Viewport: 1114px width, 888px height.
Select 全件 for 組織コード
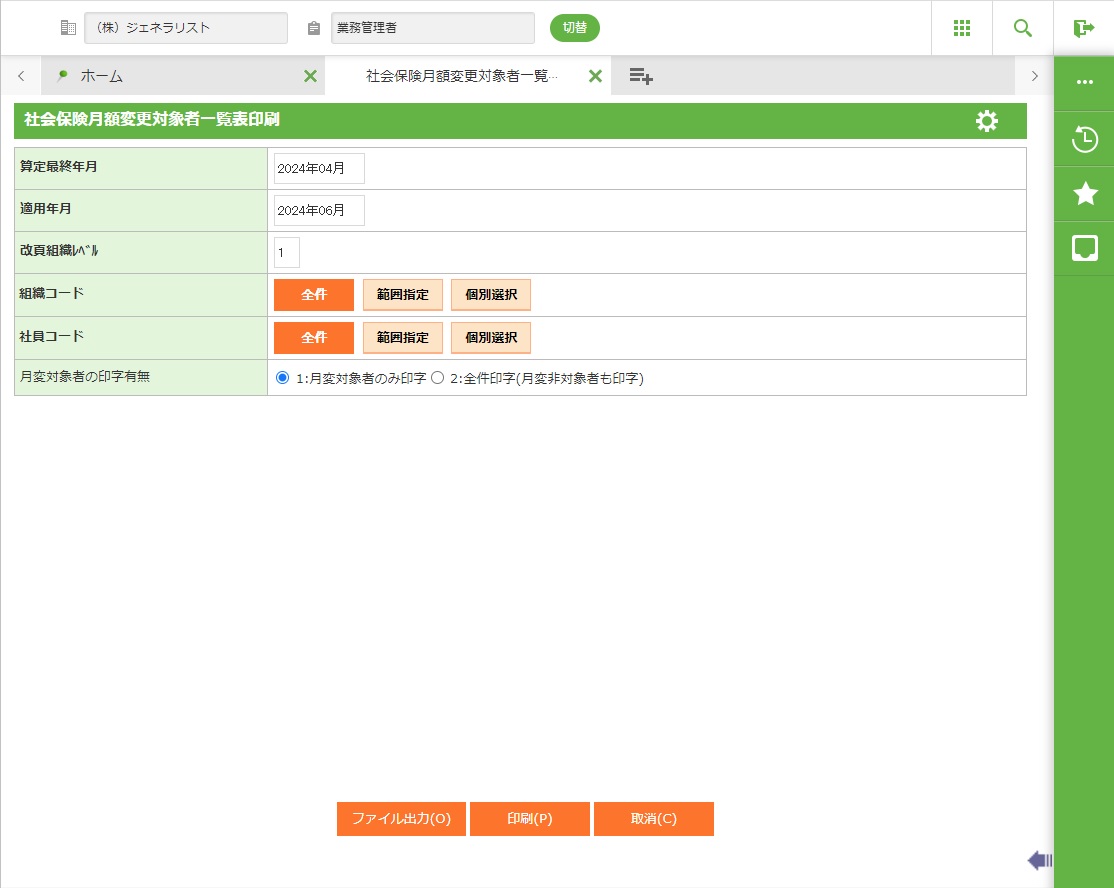[x=313, y=295]
